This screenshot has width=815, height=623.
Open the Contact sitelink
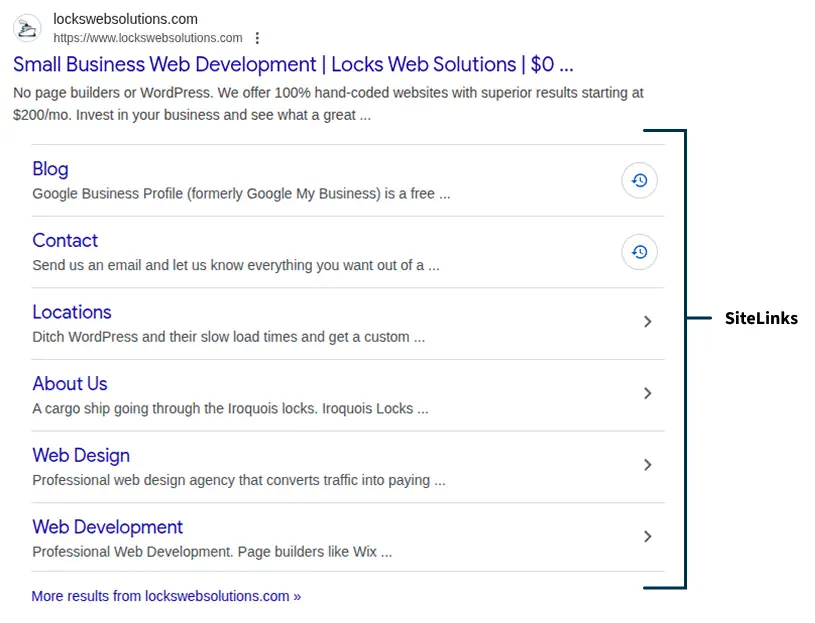pos(65,241)
